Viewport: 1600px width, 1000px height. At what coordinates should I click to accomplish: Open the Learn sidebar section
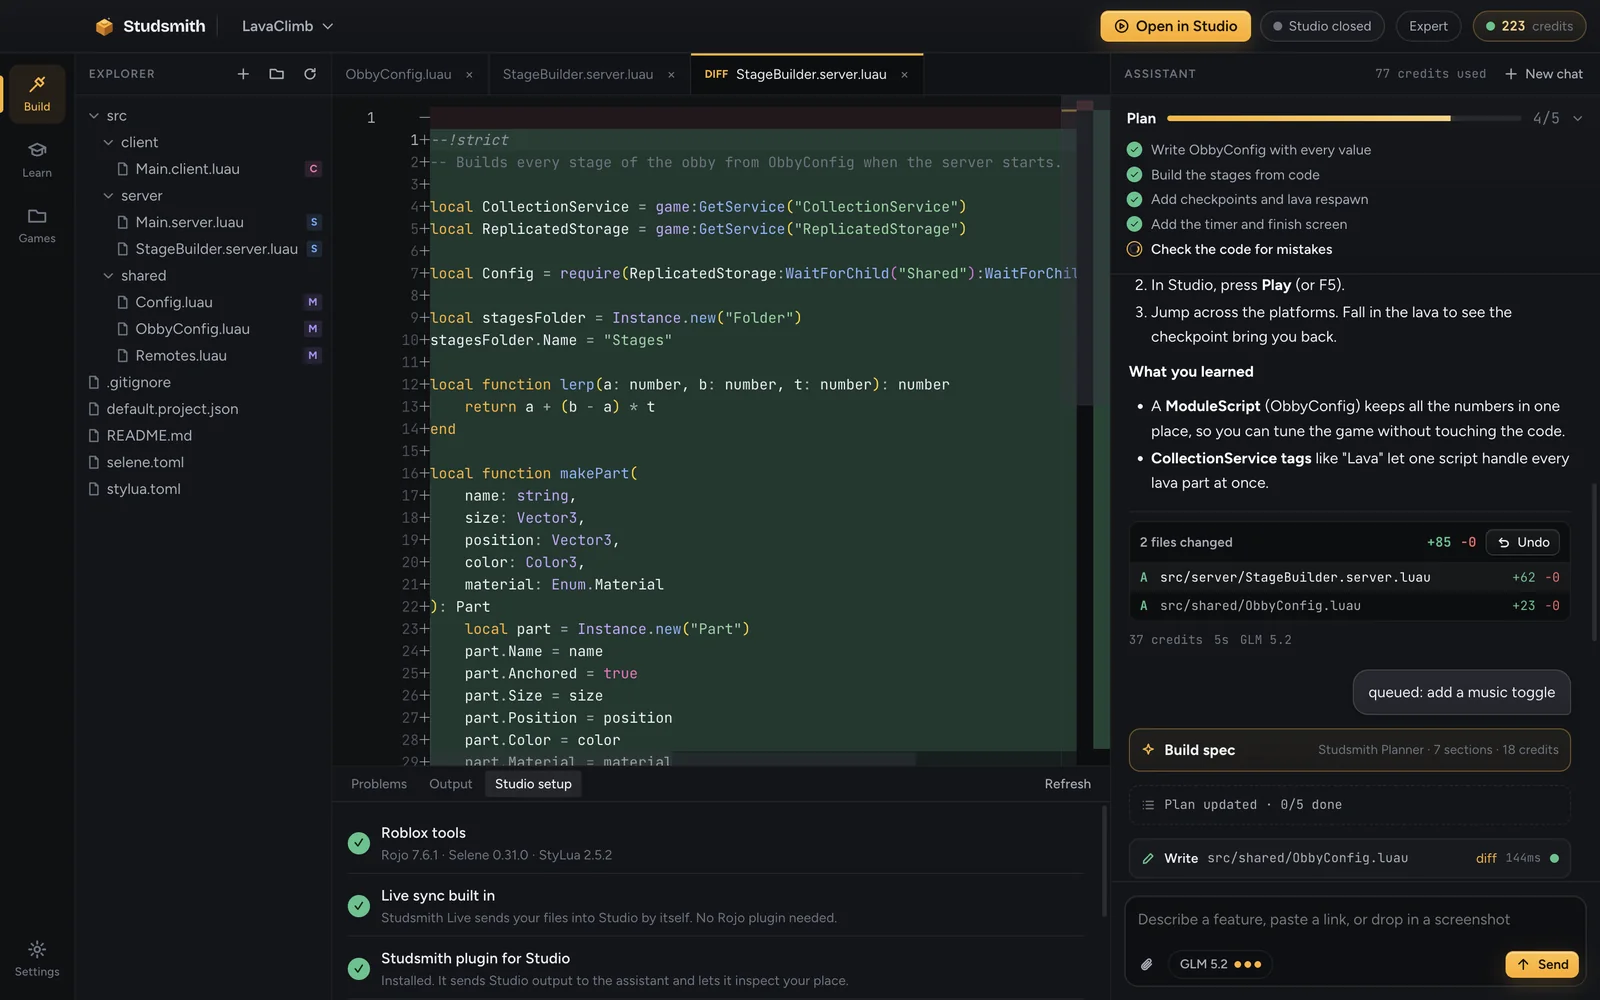point(37,159)
